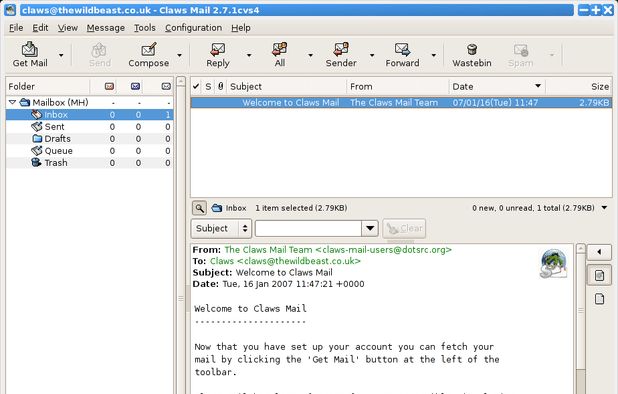Click the recipient address in To header
This screenshot has height=394, width=618.
(x=285, y=261)
